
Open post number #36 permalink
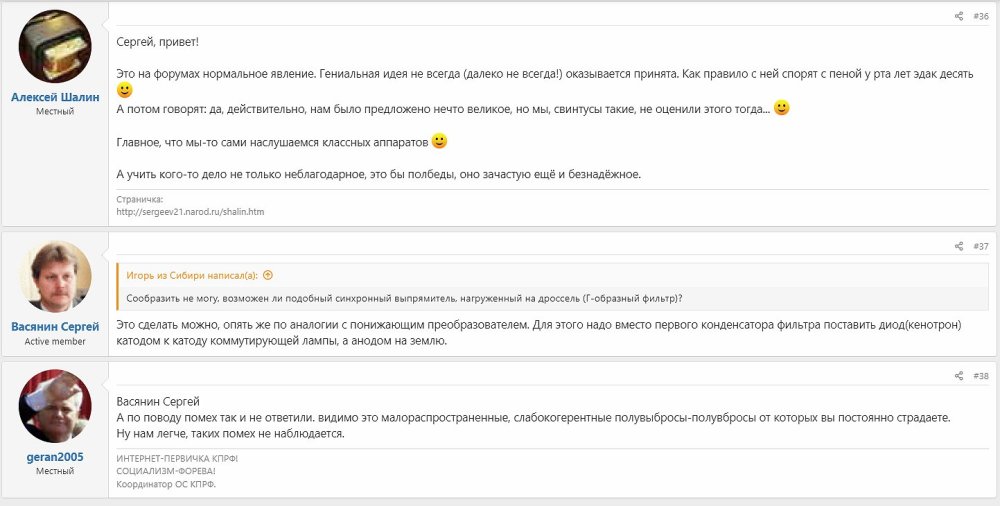[980, 16]
